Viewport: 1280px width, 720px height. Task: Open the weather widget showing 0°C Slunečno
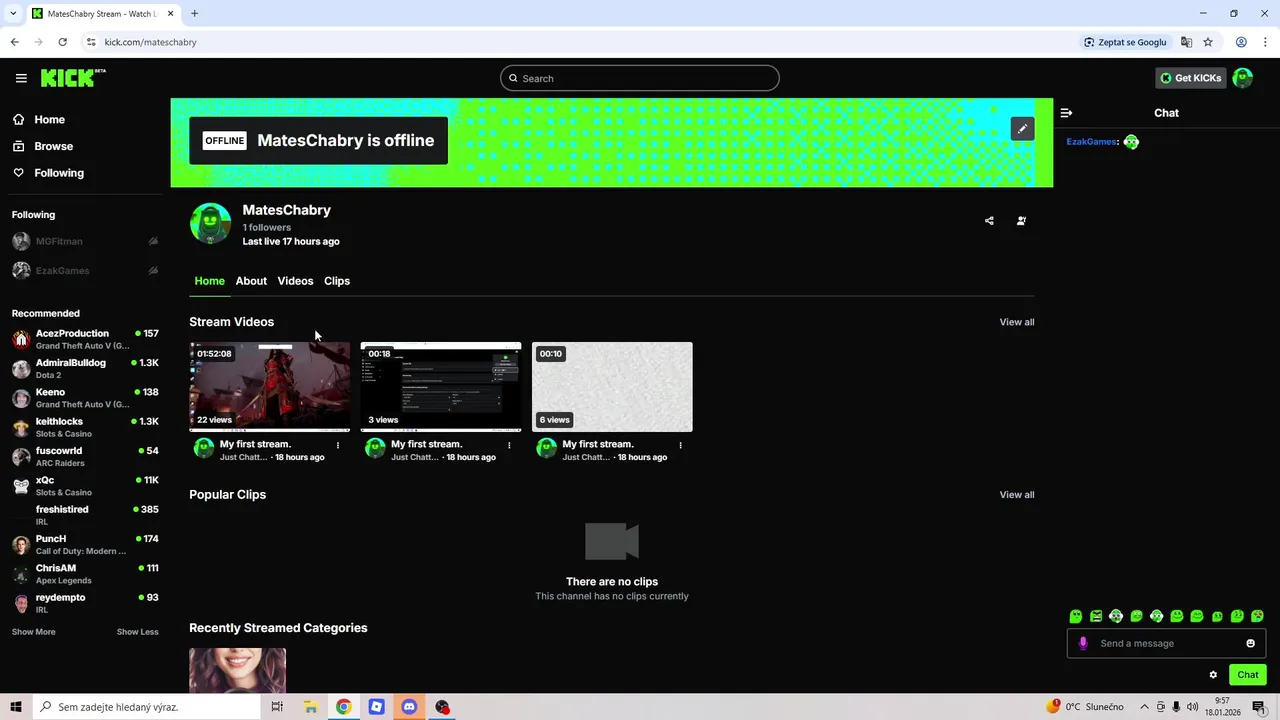point(1085,707)
